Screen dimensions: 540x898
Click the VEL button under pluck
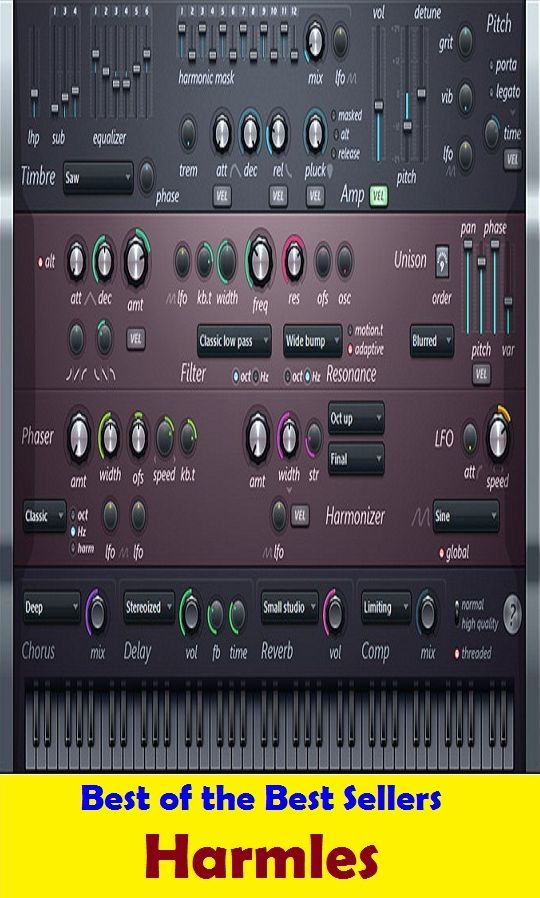315,196
